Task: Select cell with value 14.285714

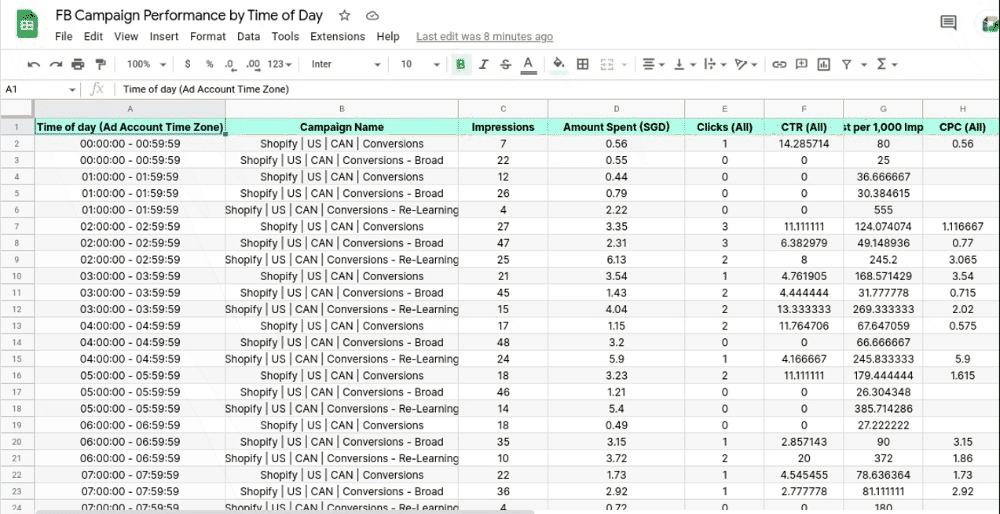Action: coord(804,143)
